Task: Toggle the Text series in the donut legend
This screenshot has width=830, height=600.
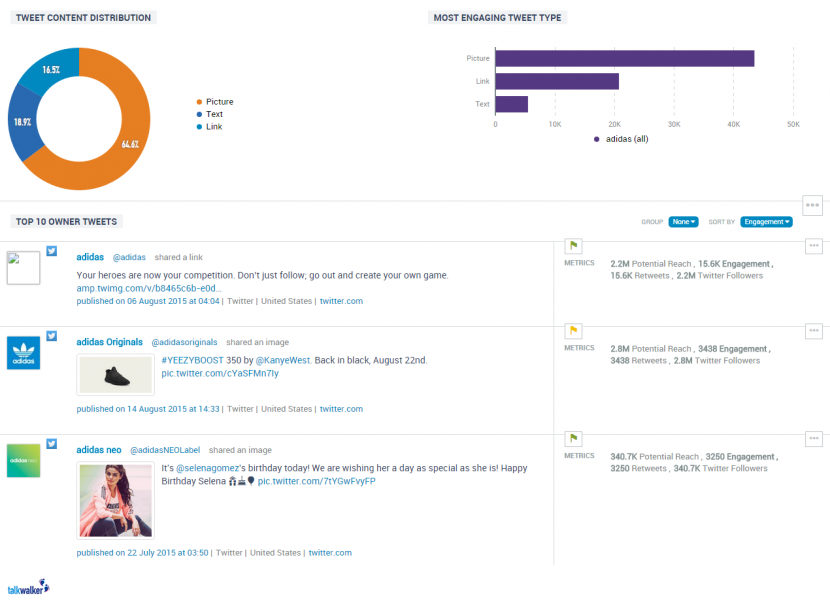Action: tap(210, 114)
